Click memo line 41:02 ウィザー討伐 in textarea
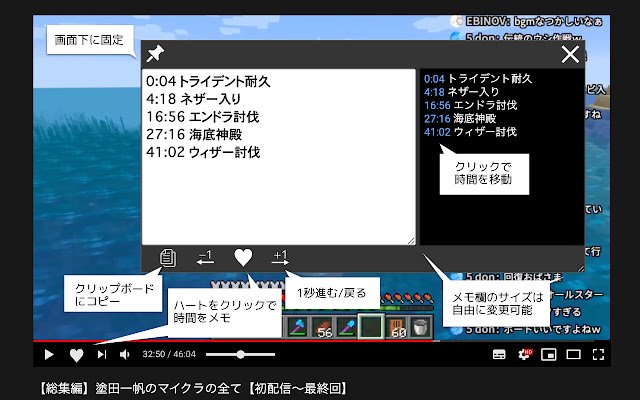 (x=203, y=152)
